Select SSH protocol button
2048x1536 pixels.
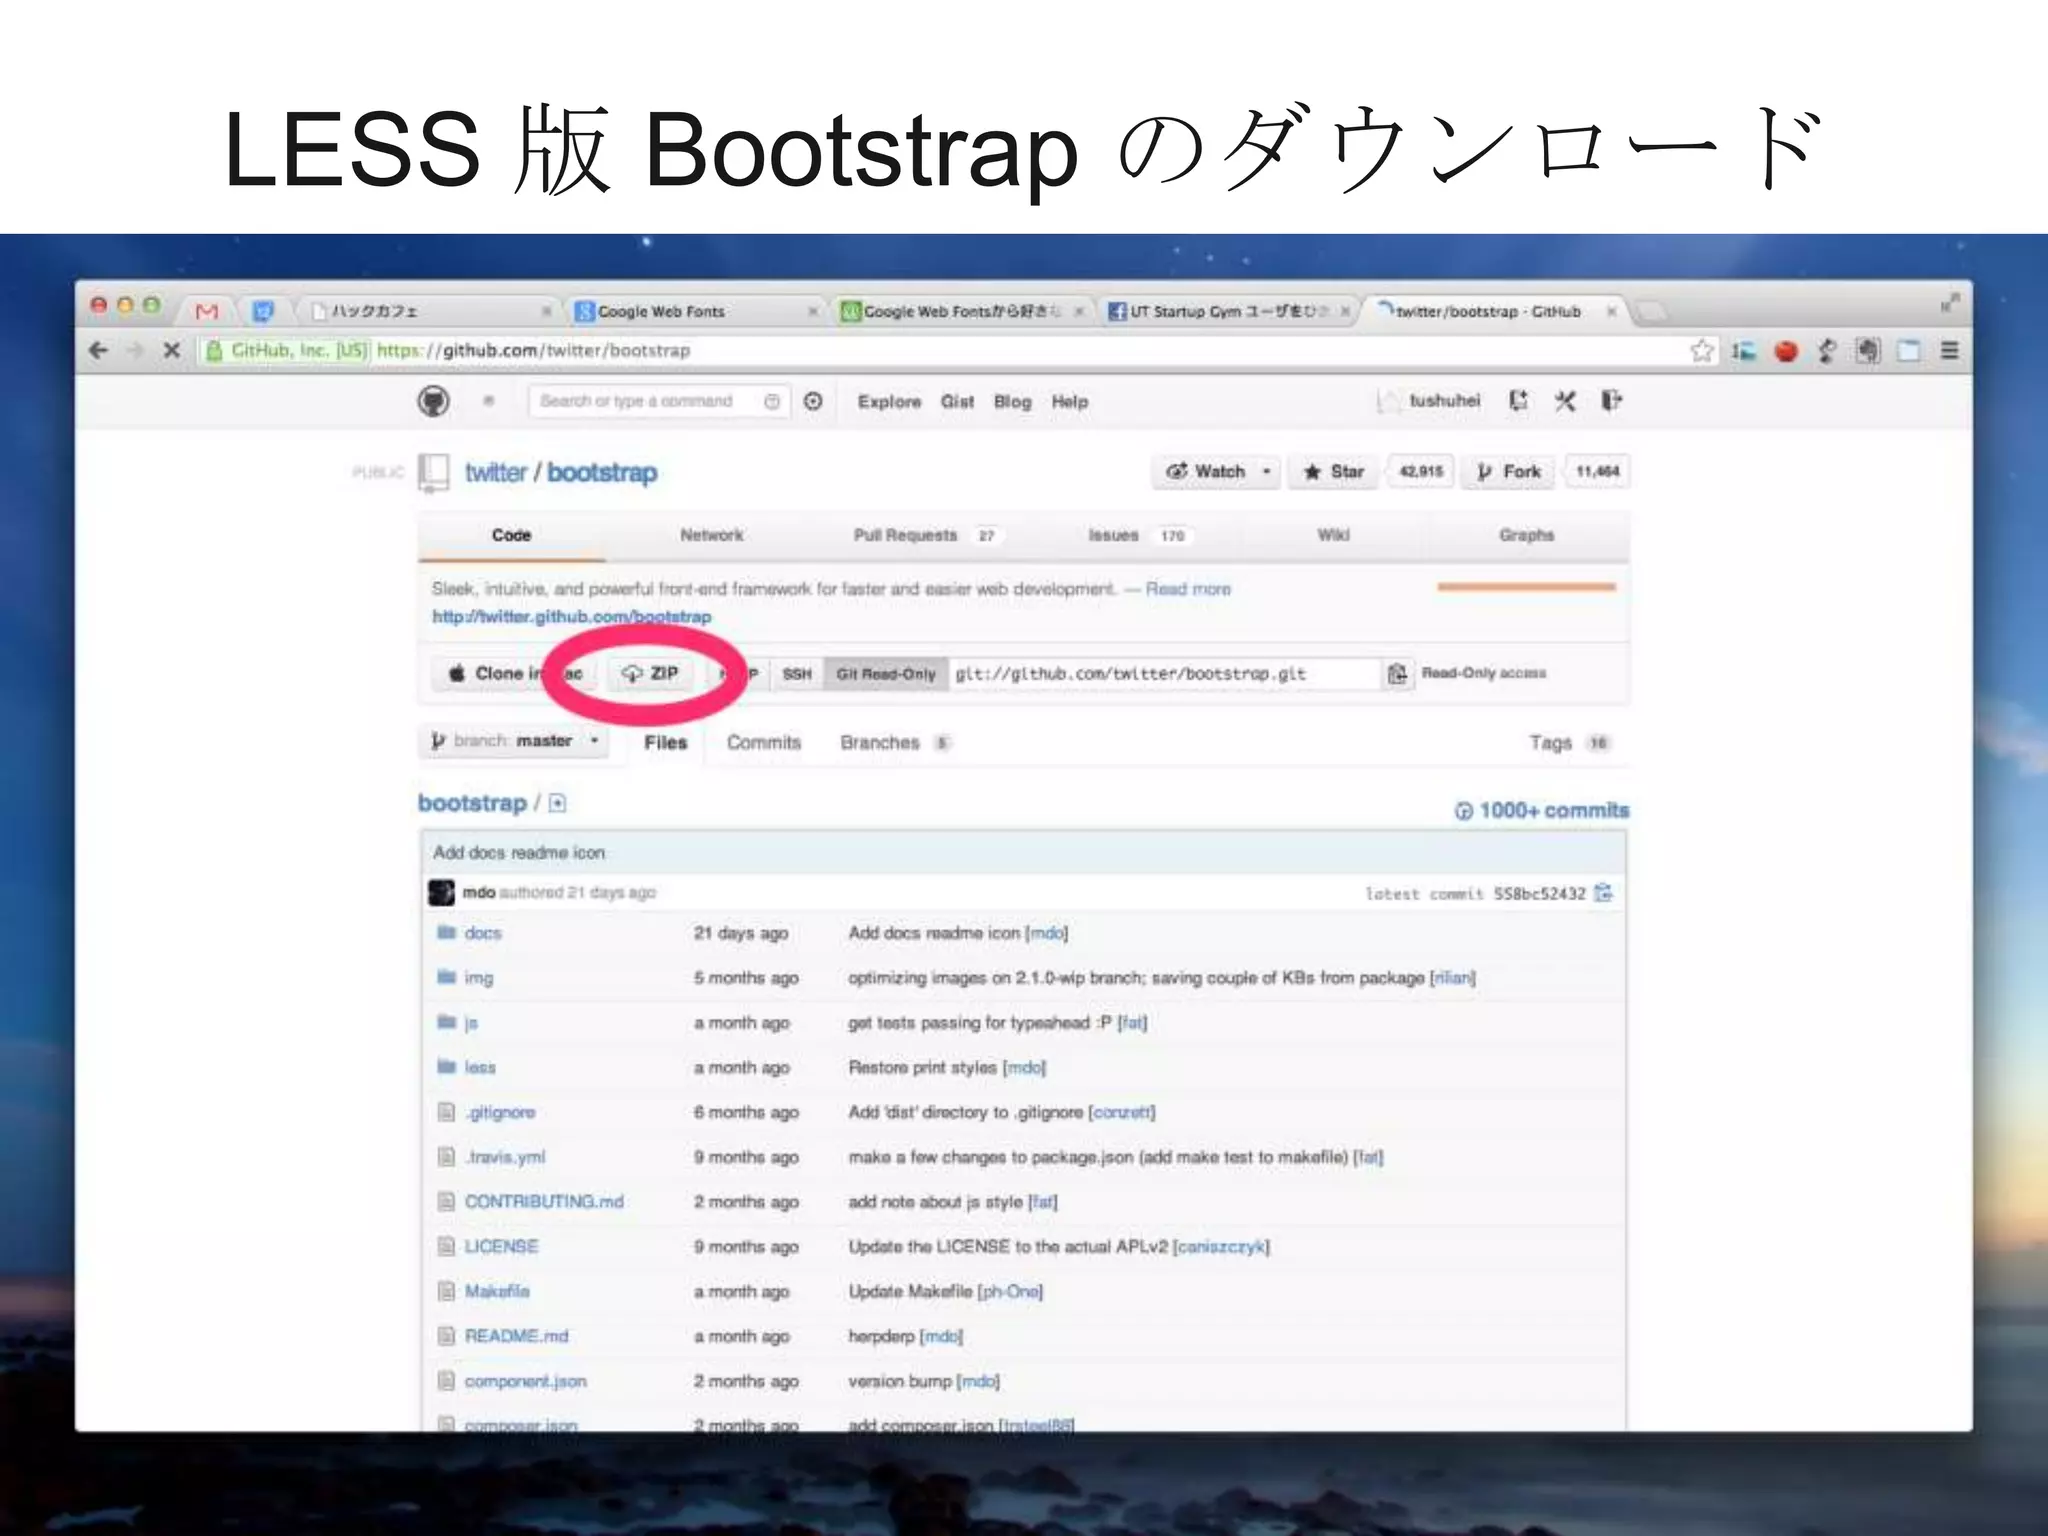[797, 674]
